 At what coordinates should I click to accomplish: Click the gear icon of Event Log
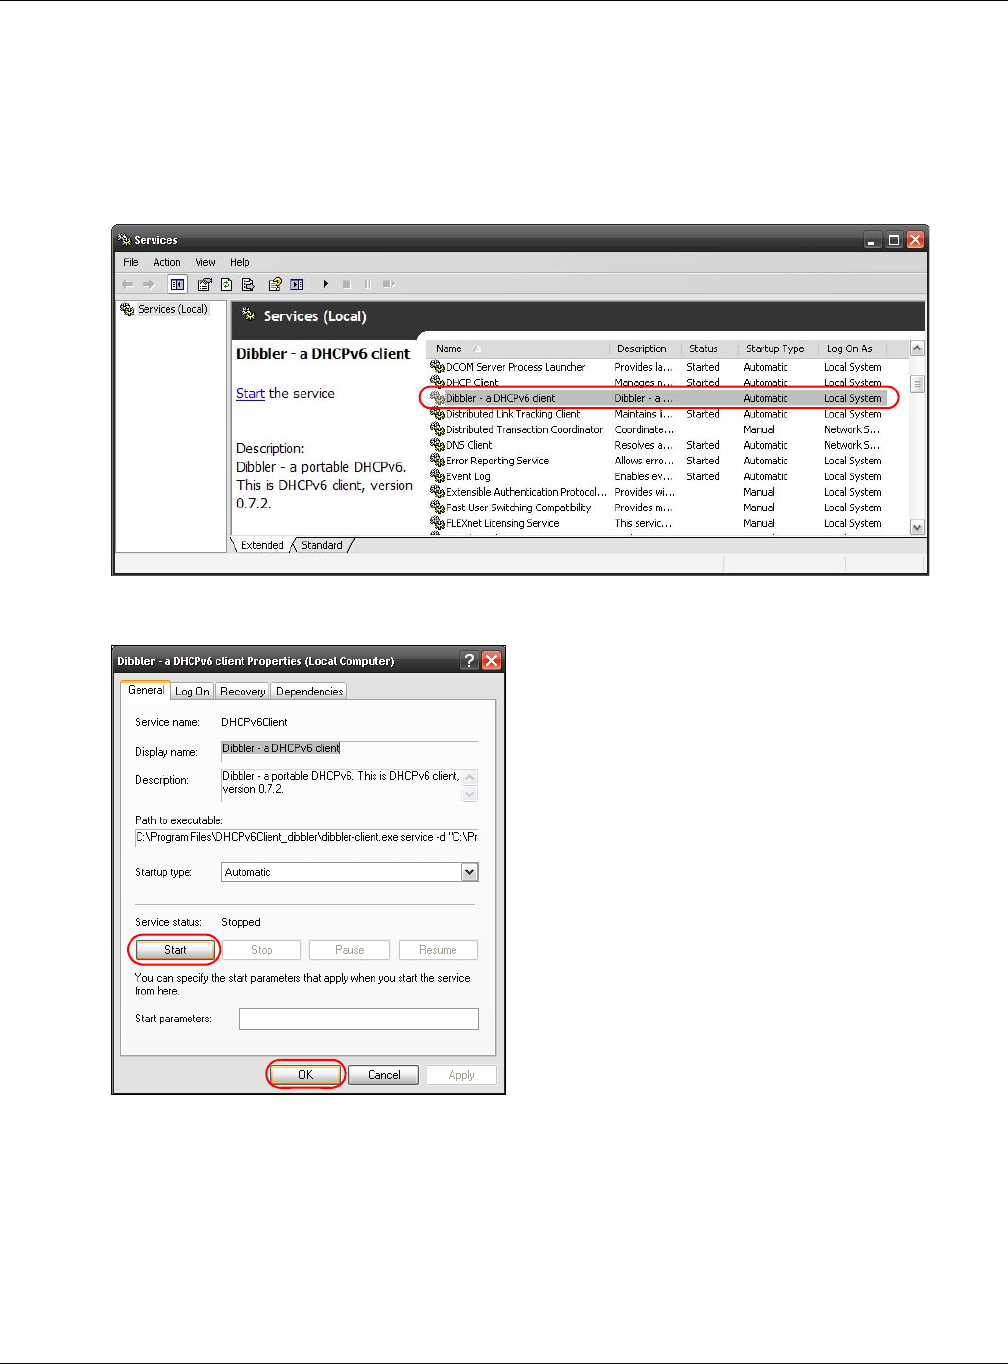(437, 476)
